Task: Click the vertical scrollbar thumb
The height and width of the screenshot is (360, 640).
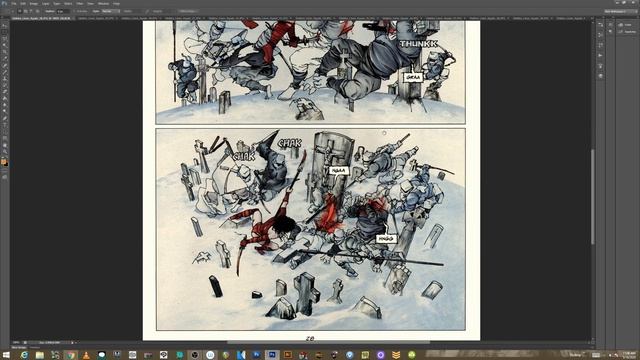Action: 593,197
